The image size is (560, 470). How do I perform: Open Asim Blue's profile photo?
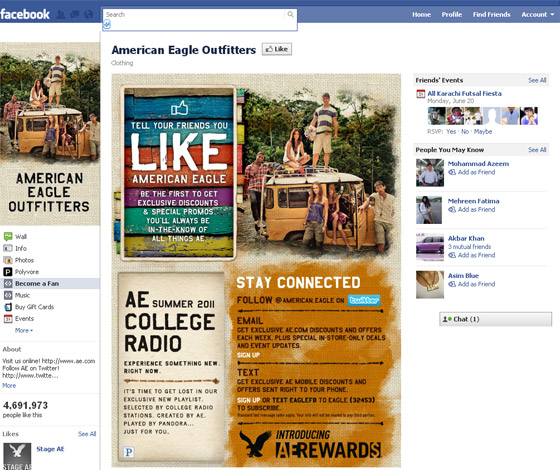pyautogui.click(x=430, y=285)
